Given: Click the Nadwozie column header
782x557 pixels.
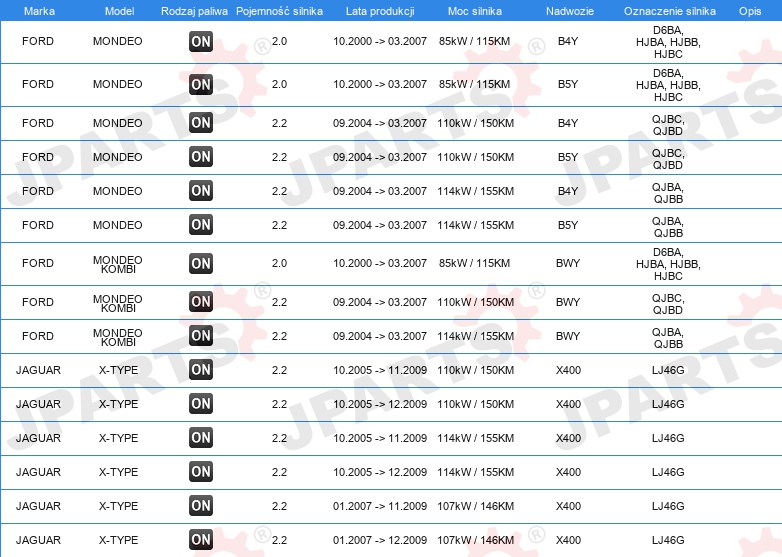Looking at the screenshot, I should tap(570, 11).
